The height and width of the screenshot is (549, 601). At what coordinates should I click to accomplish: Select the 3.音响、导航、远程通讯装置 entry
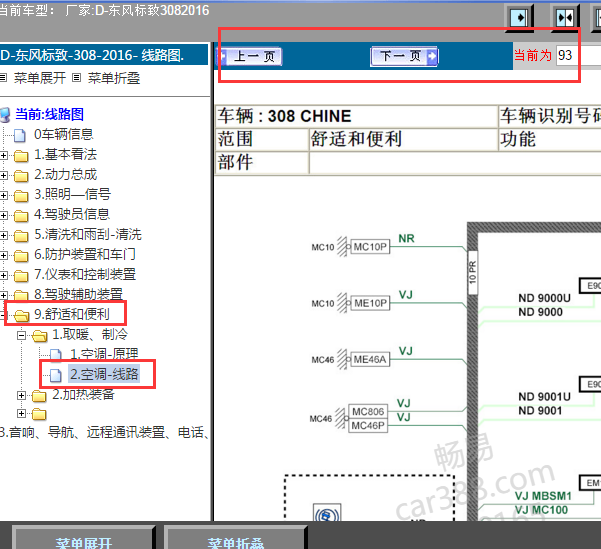coord(104,432)
